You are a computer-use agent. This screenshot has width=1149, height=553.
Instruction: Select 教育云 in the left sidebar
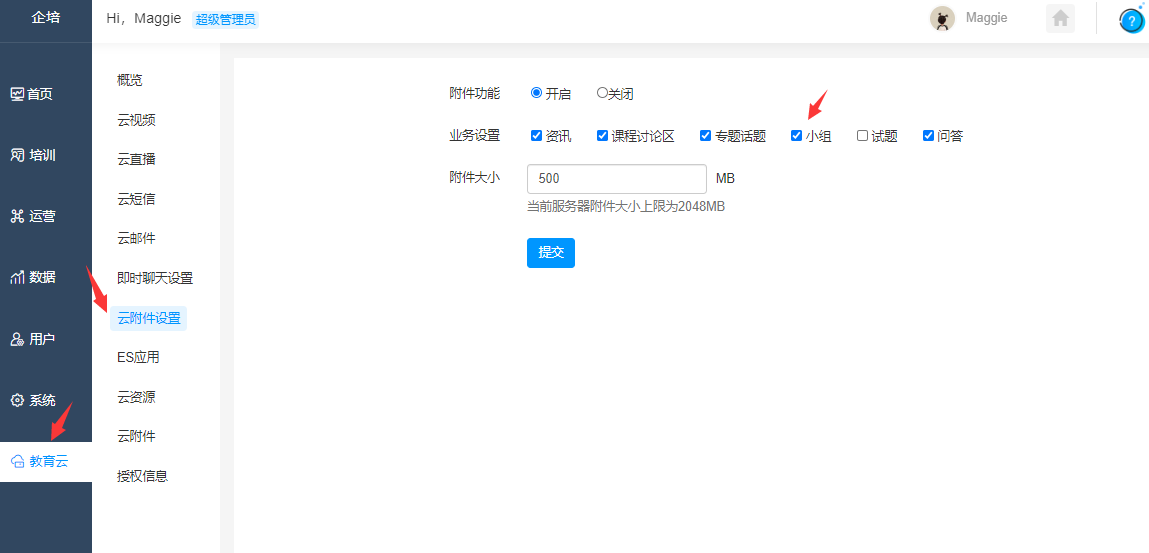(x=45, y=461)
